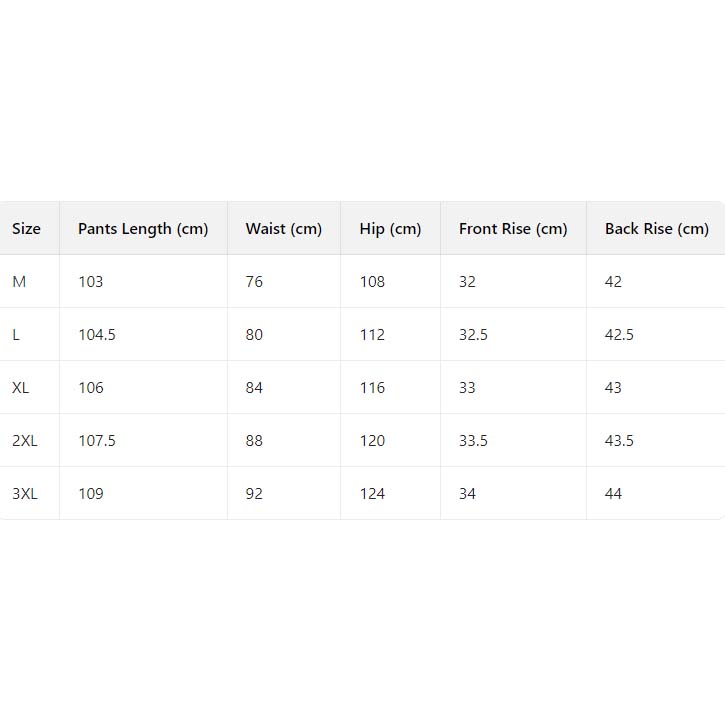Image resolution: width=725 pixels, height=725 pixels.
Task: Click pants length value 109
Action: click(x=91, y=494)
